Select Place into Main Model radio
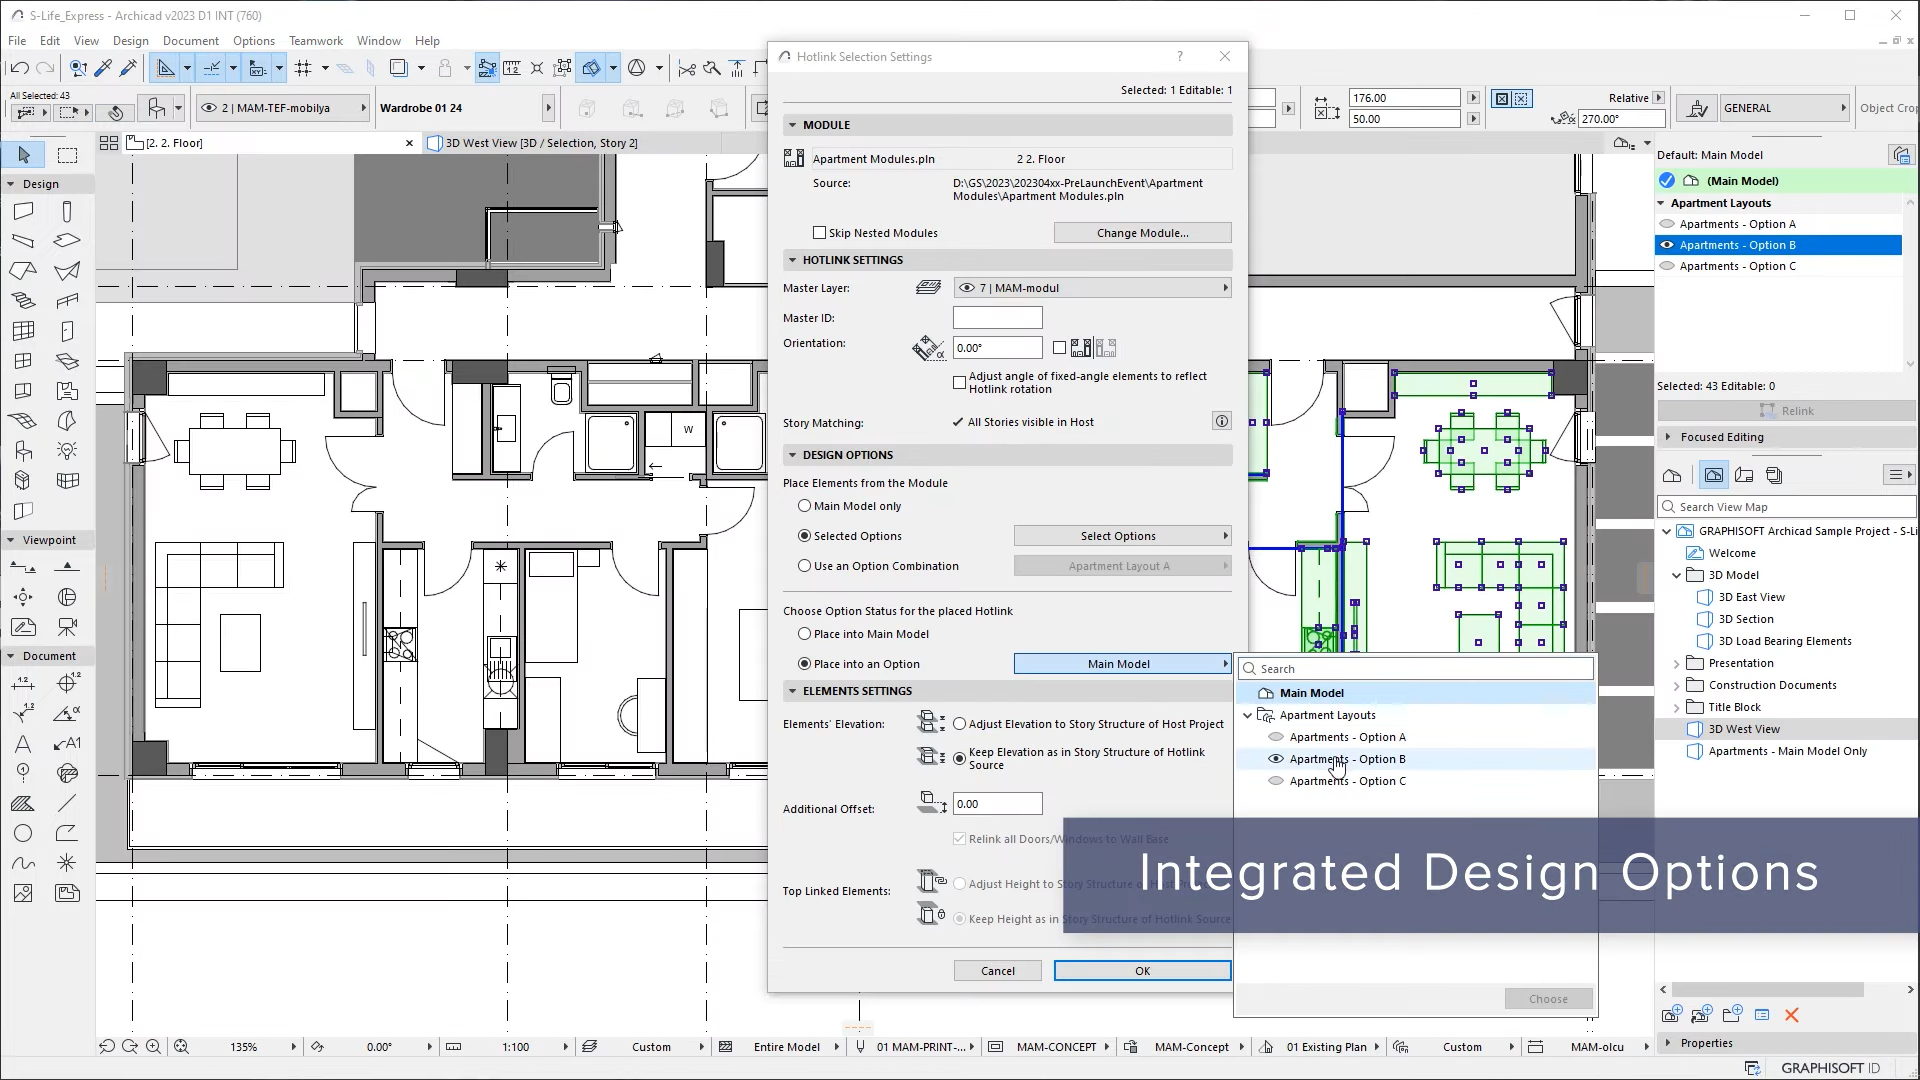Screen dimensions: 1920x1080 [805, 634]
